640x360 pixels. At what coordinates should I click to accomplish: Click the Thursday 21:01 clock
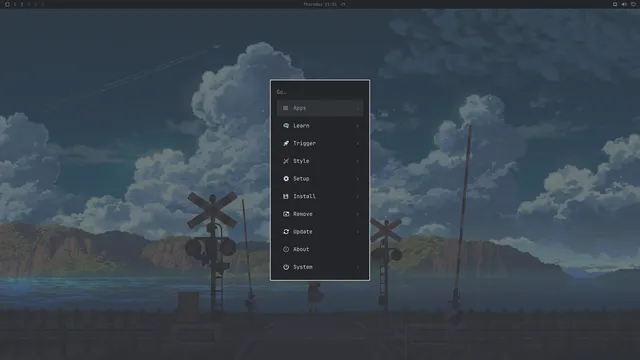click(320, 4)
